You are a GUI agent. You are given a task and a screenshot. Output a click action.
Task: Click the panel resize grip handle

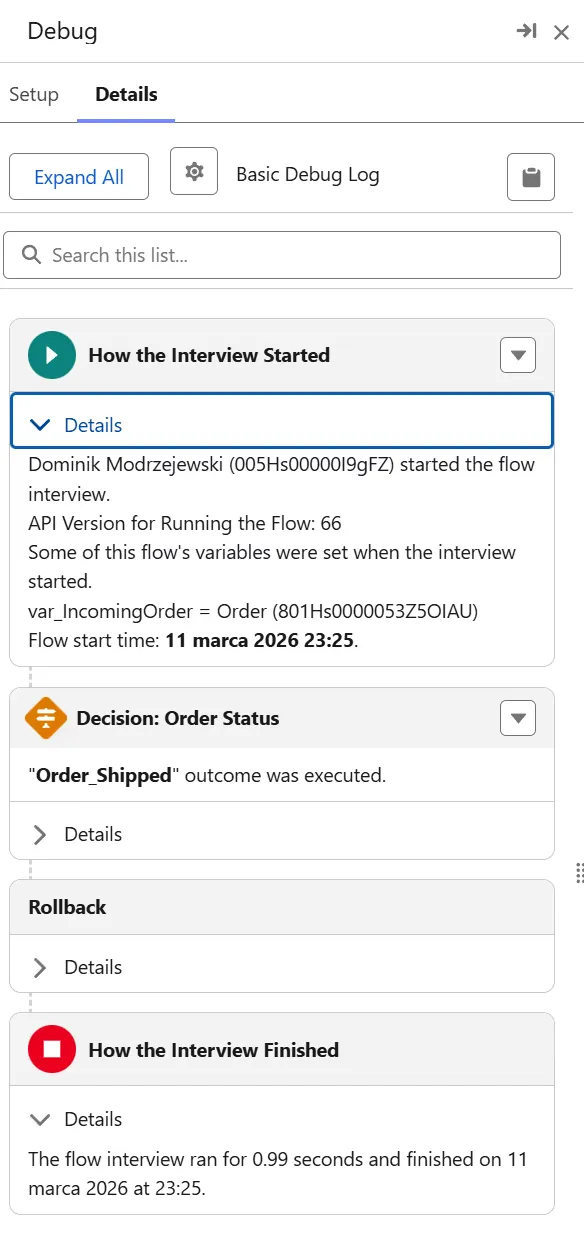580,873
